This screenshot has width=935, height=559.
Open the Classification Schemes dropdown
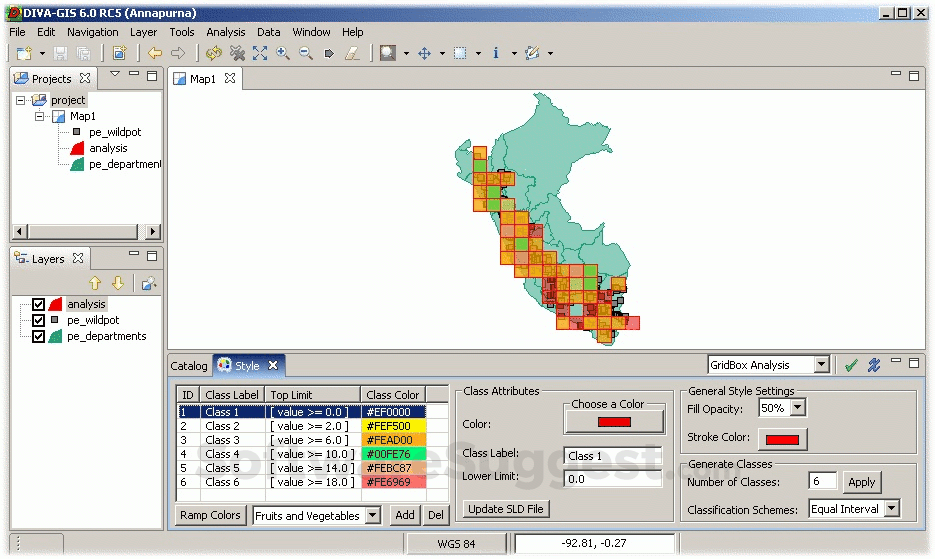(x=891, y=509)
